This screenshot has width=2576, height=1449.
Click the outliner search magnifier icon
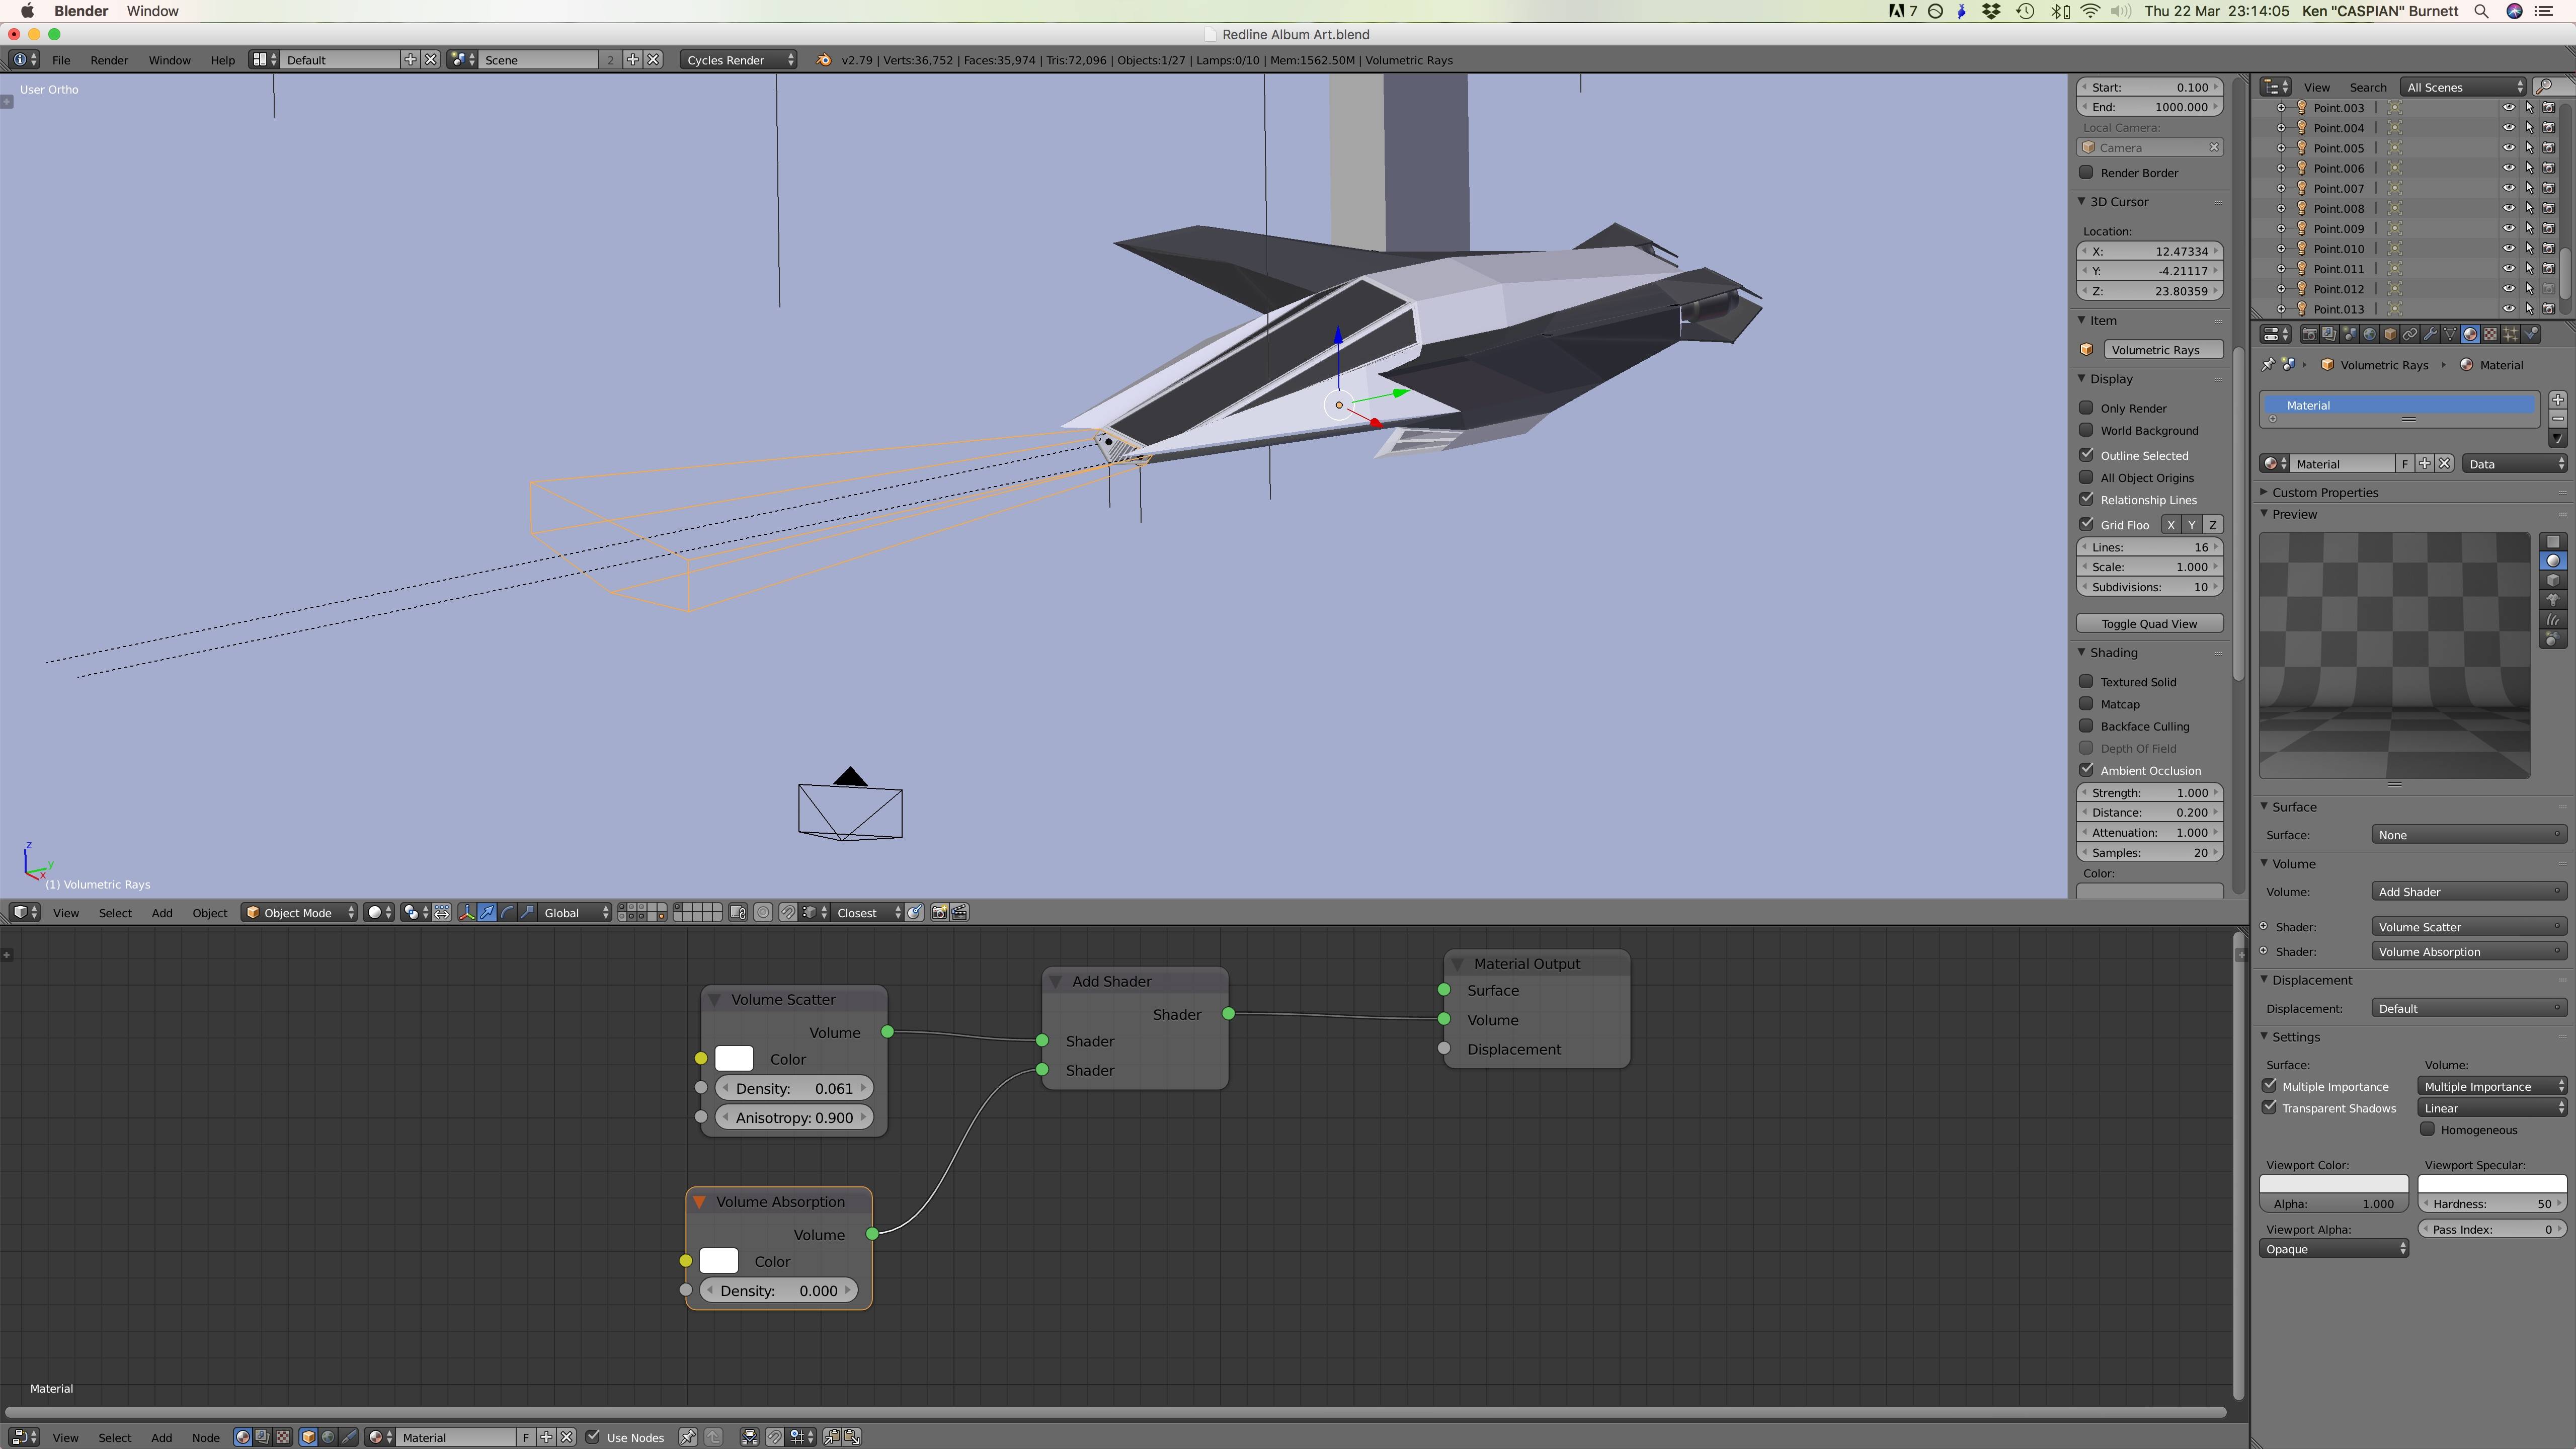(x=2545, y=87)
